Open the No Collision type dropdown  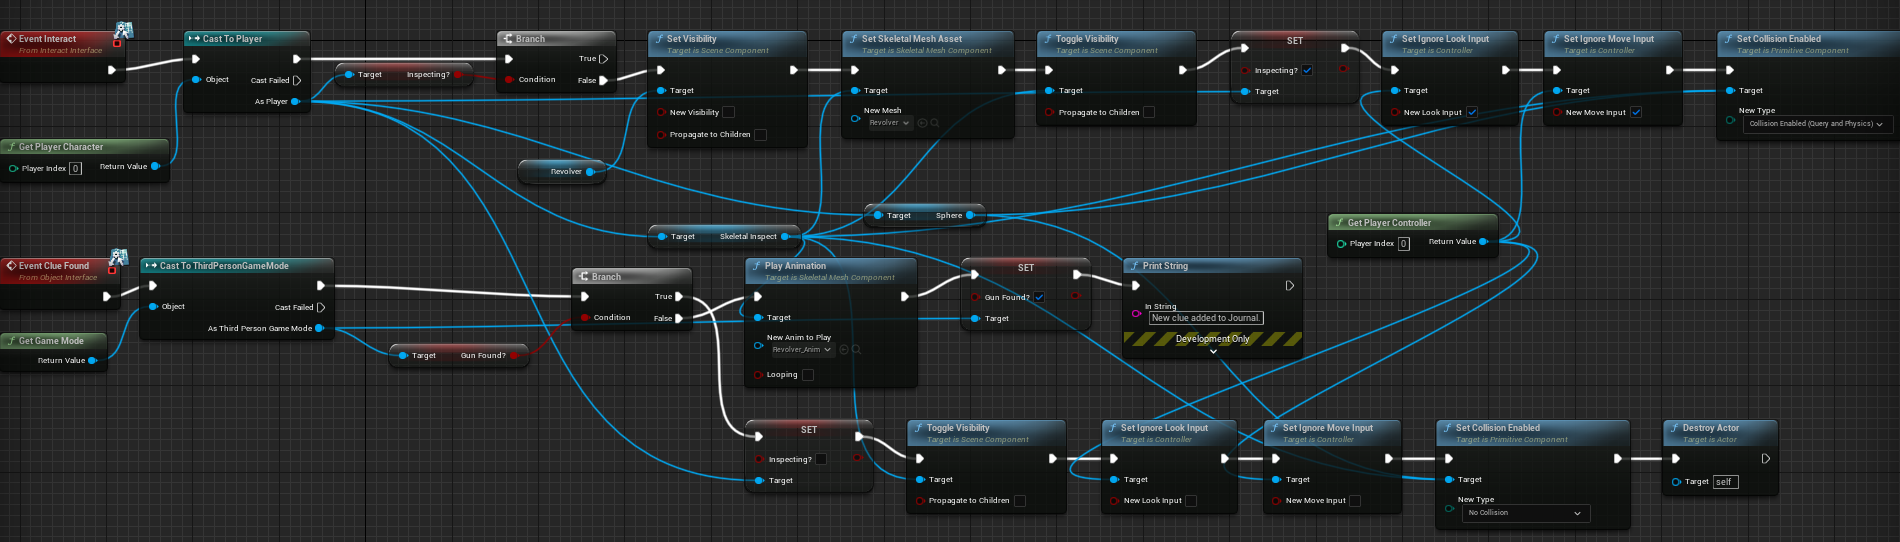click(x=1524, y=513)
